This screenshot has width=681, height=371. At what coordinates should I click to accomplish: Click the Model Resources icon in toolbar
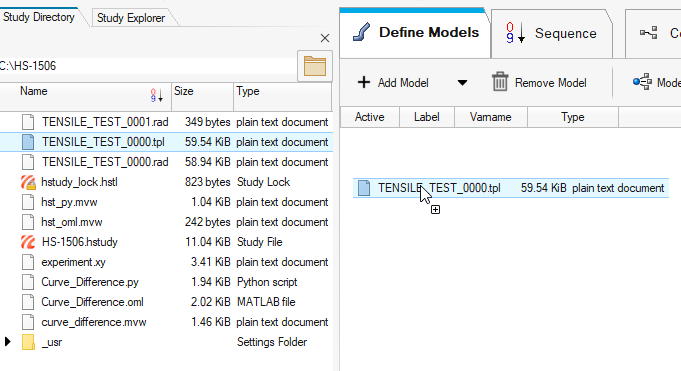tap(642, 82)
